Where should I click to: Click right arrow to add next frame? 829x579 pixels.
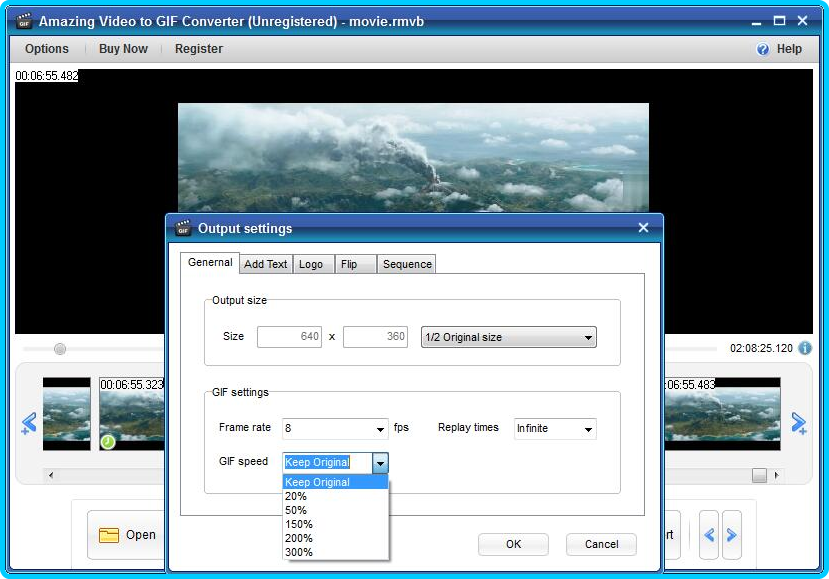point(798,423)
